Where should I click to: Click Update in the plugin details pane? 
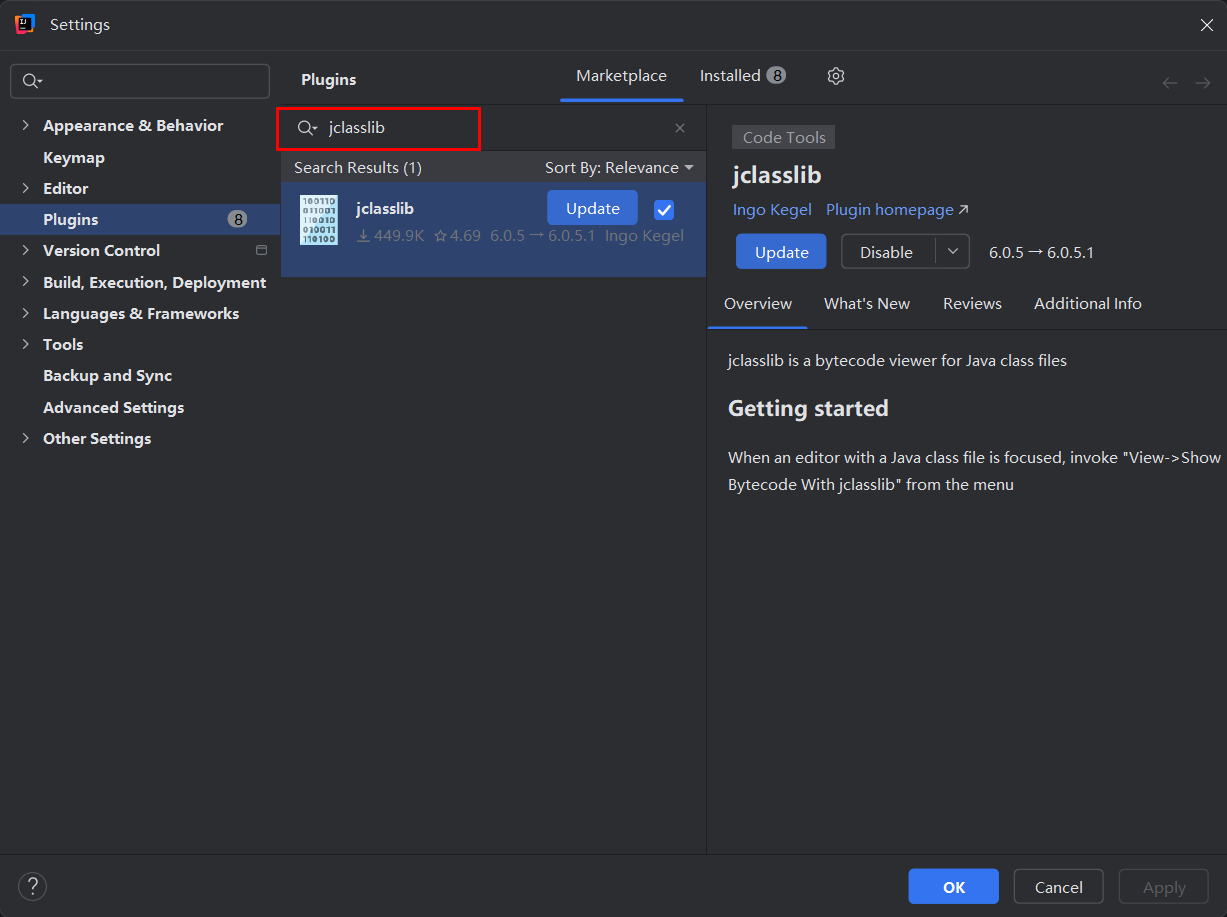tap(781, 252)
